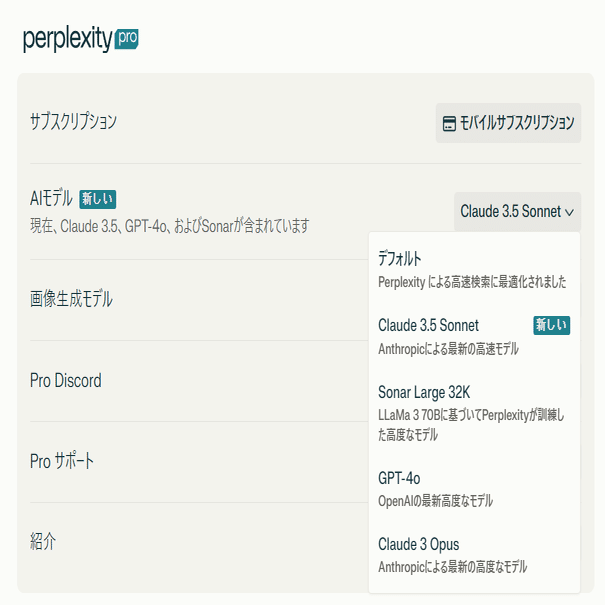Click the chevron arrow on model selector
Image resolution: width=605 pixels, height=605 pixels.
[569, 212]
